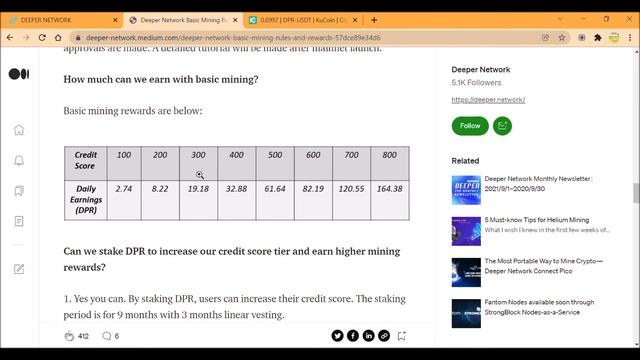Open Fantom Nodes StrongBlock article
Screen dimensions: 640x360
539,307
